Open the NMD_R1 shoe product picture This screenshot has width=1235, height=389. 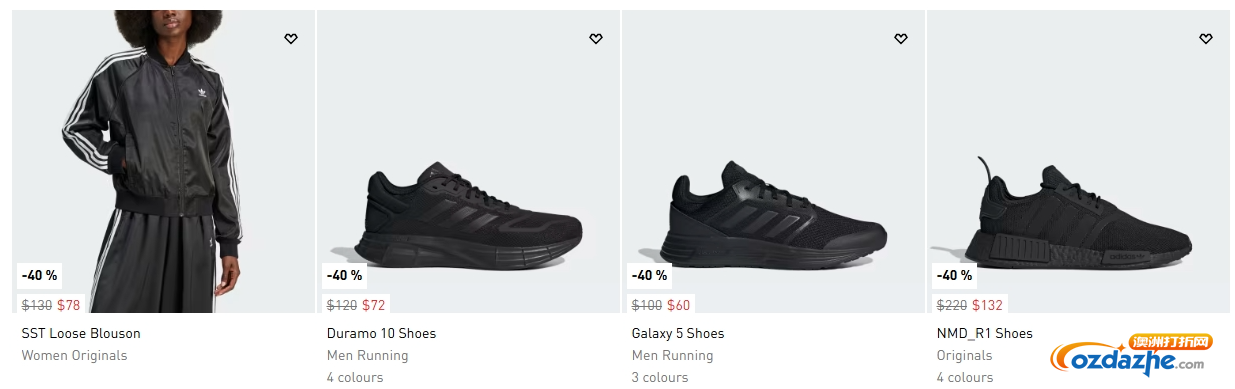pos(1078,161)
